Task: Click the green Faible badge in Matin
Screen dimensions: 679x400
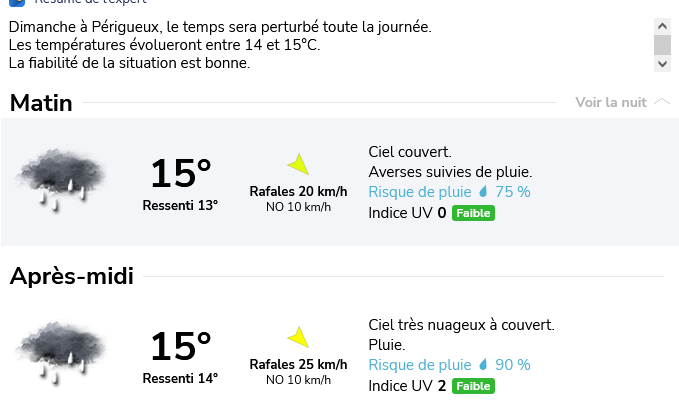Action: 473,213
